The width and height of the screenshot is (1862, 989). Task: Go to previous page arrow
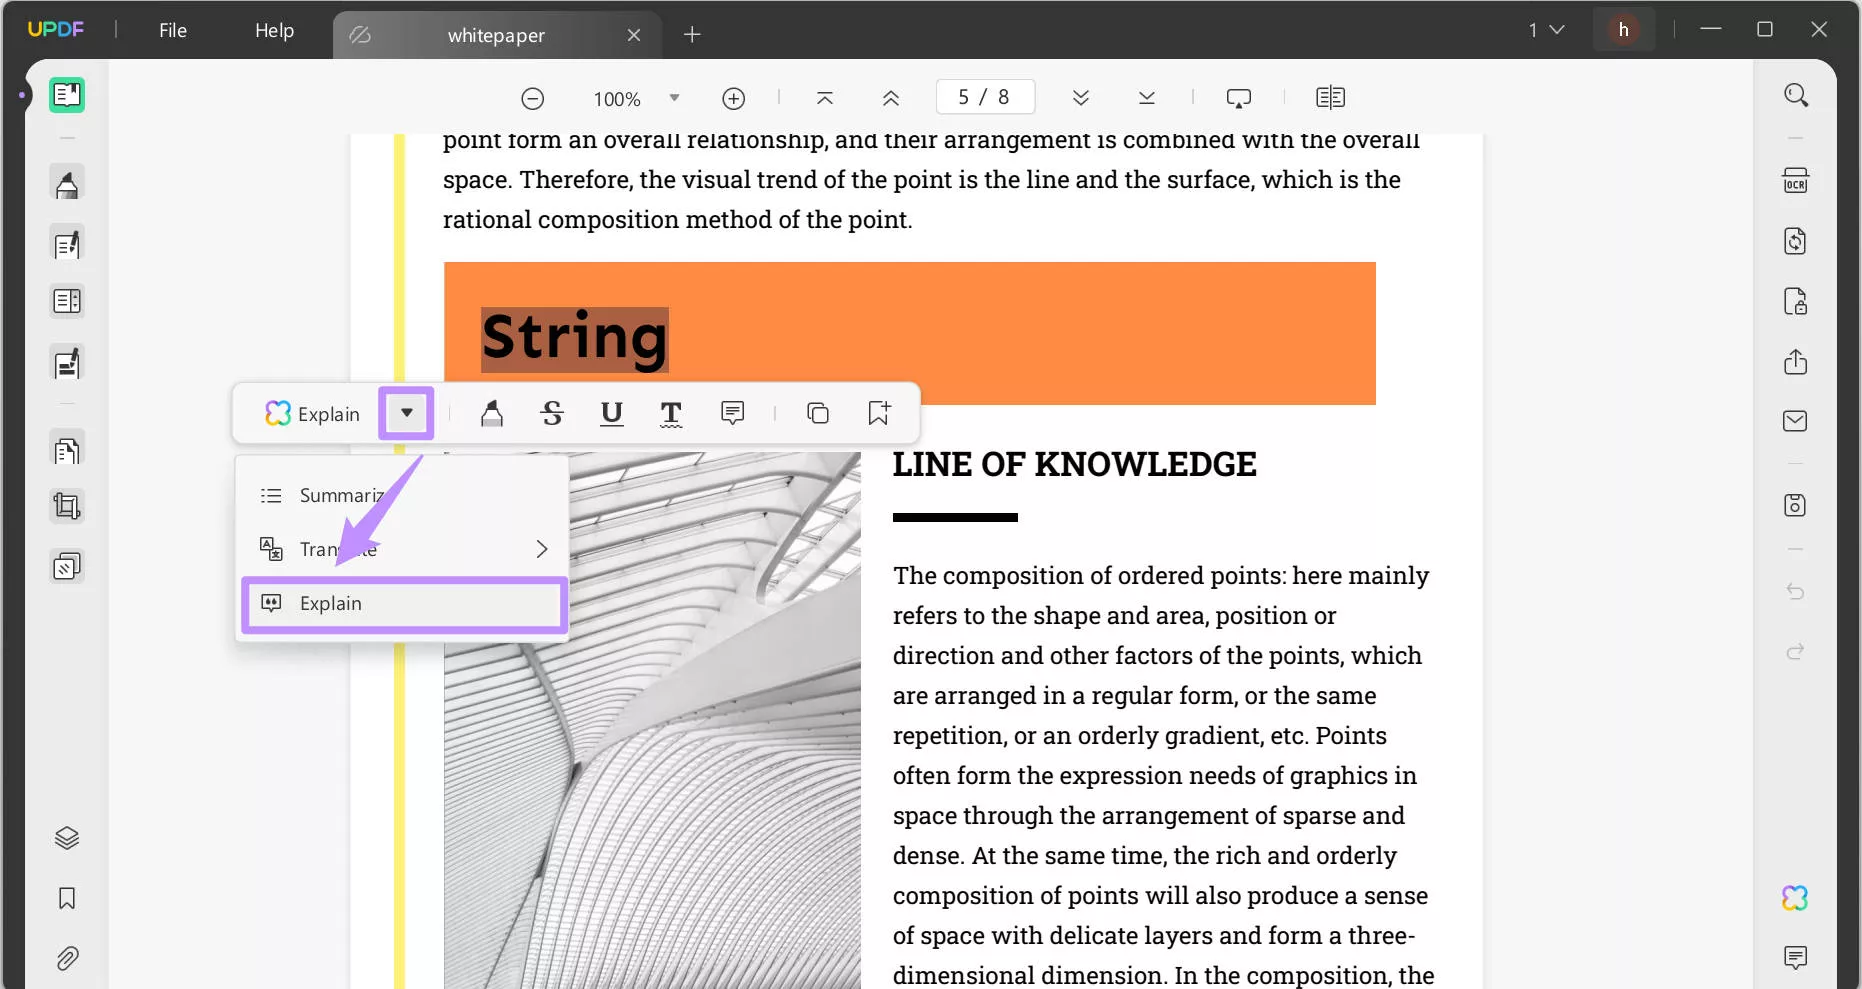[x=891, y=98]
